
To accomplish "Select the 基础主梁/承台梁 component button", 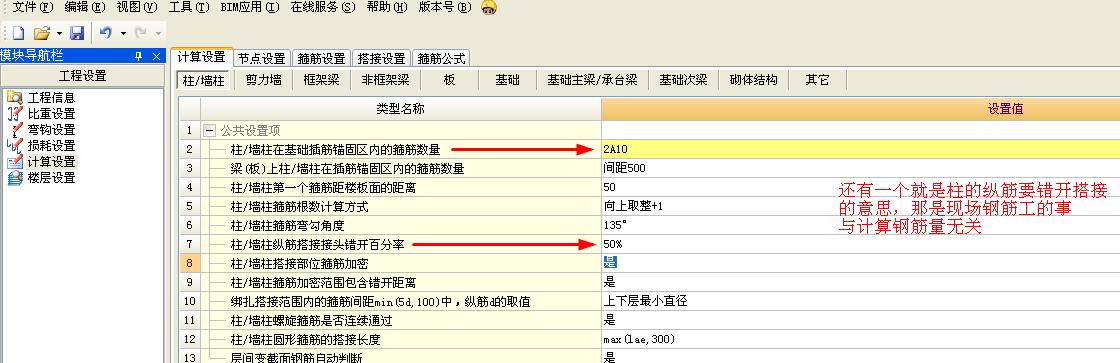I will coord(592,80).
